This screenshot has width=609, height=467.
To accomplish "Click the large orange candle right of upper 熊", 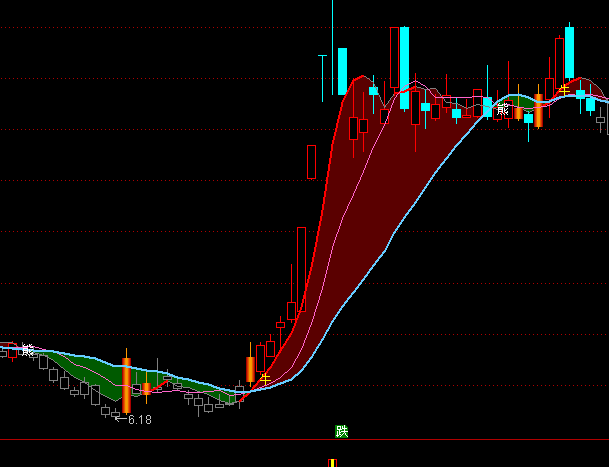I will 538,110.
